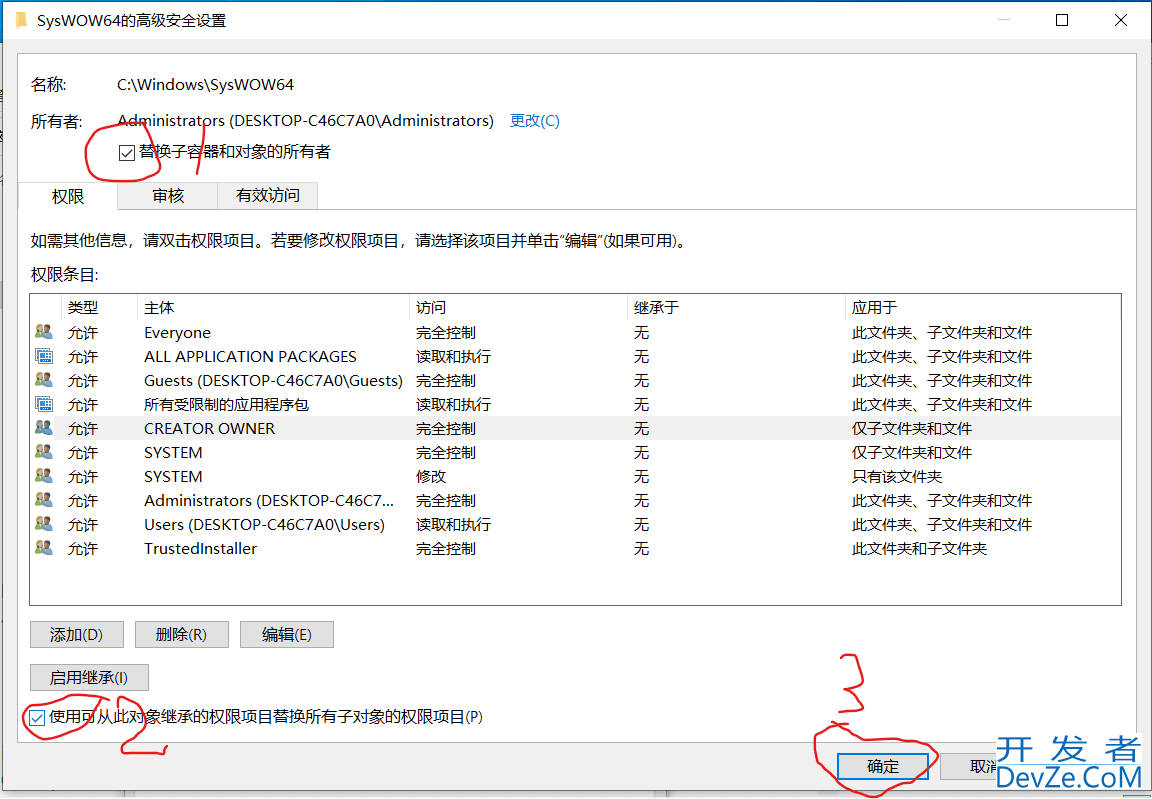Select the Everyone permission entry
This screenshot has width=1152, height=799.
coord(575,333)
